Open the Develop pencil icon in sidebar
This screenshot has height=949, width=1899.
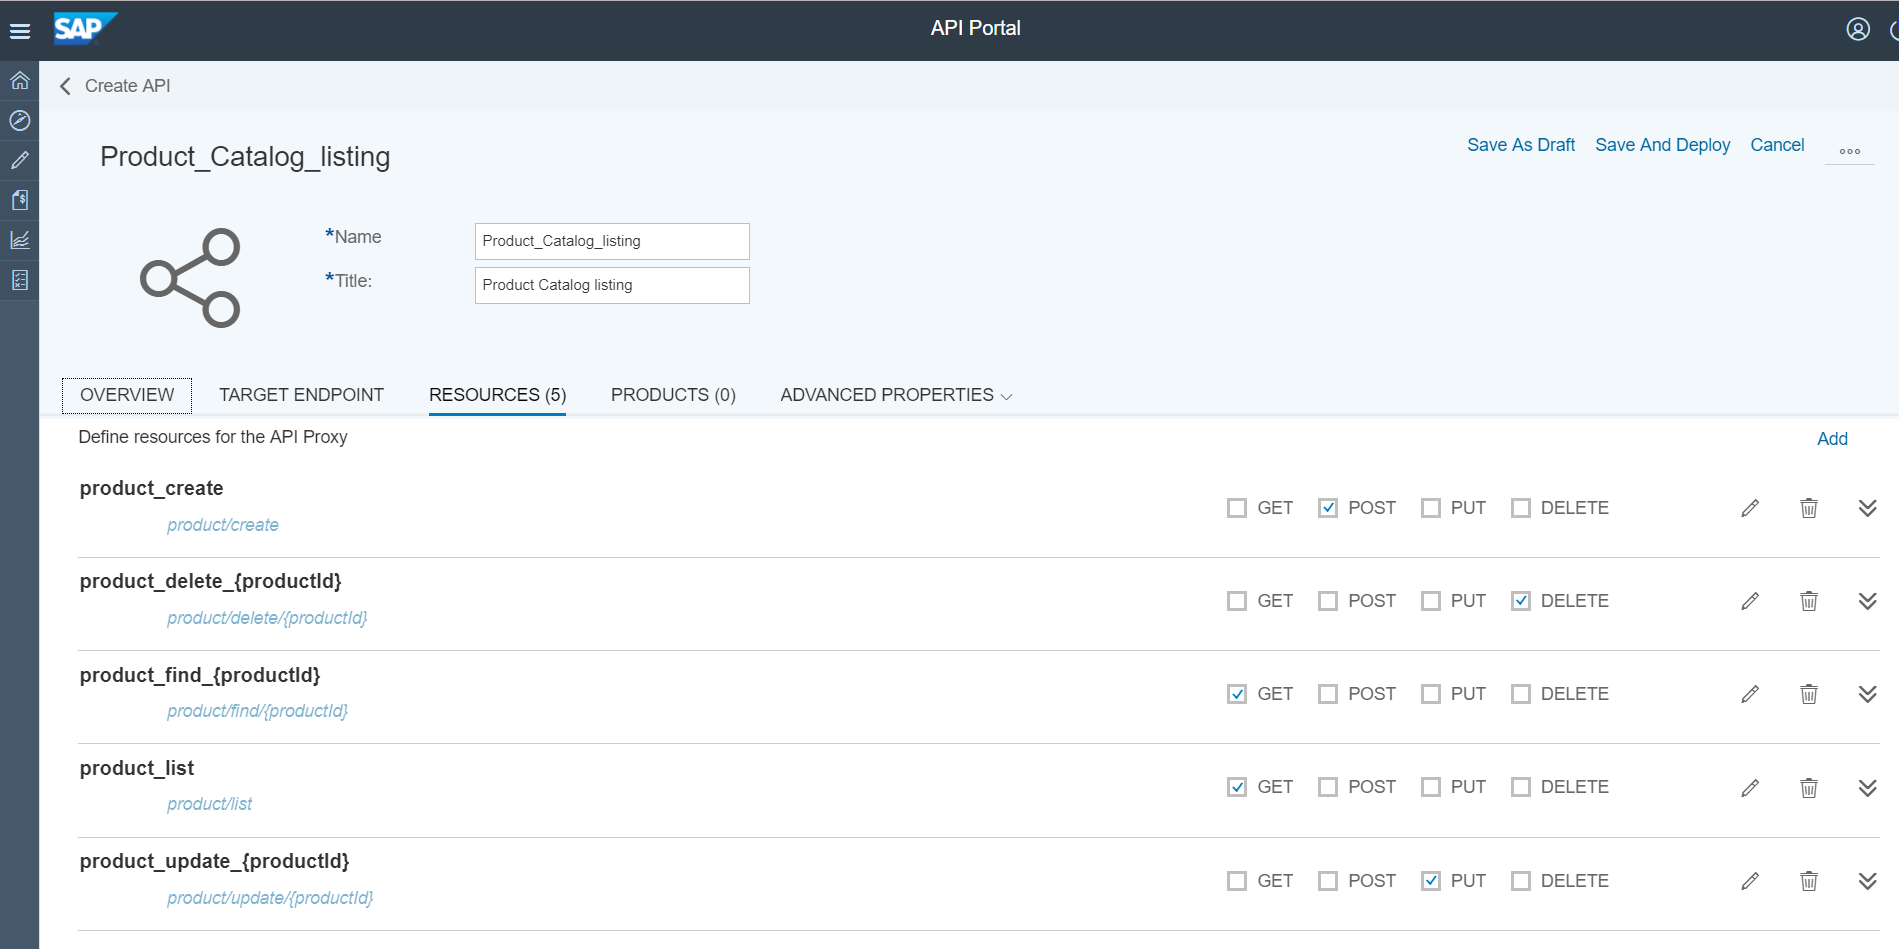[20, 160]
